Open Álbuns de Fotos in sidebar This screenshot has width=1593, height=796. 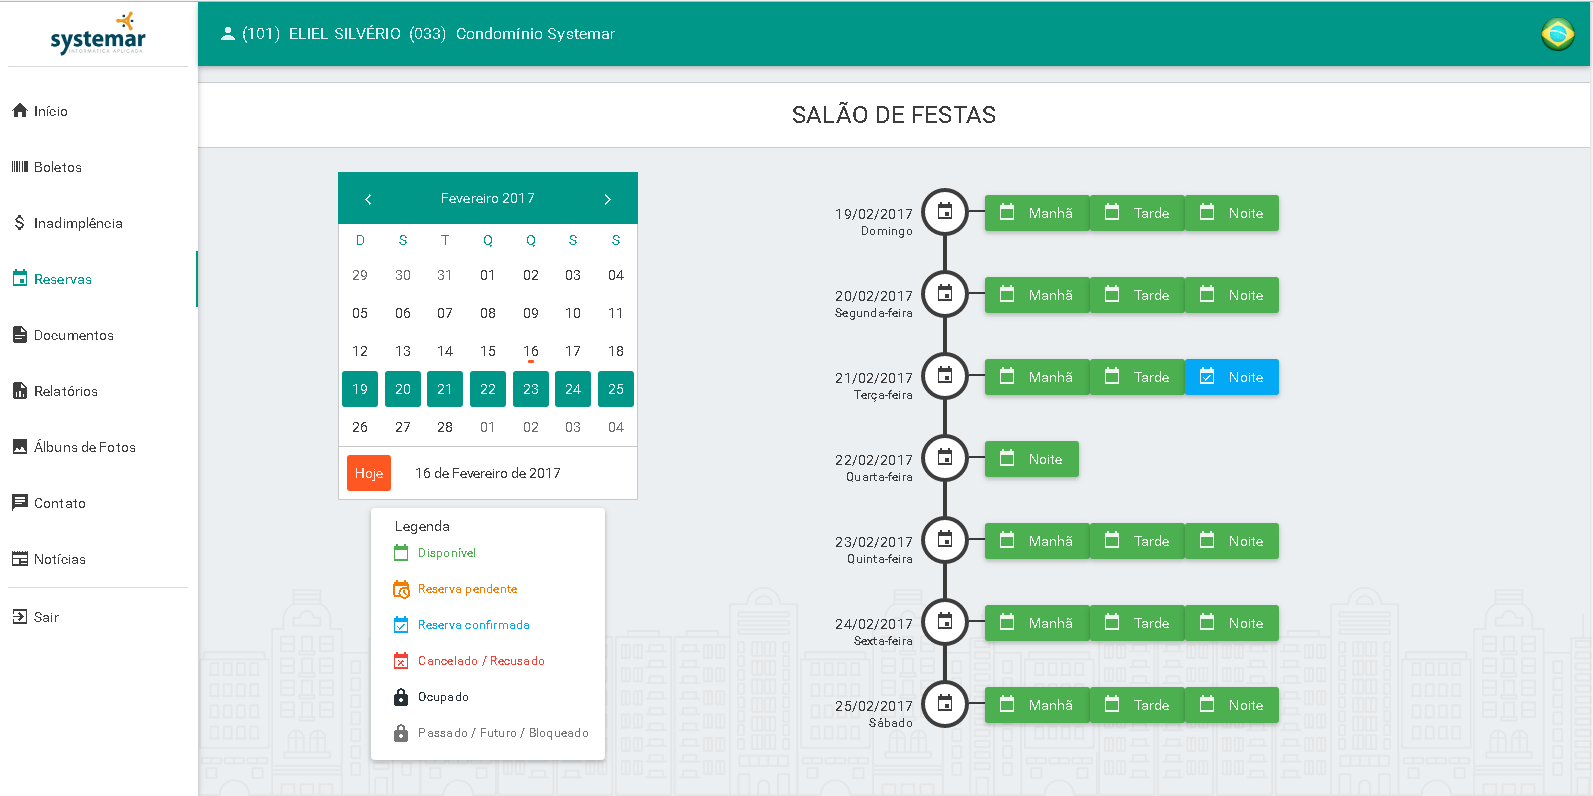[x=84, y=447]
